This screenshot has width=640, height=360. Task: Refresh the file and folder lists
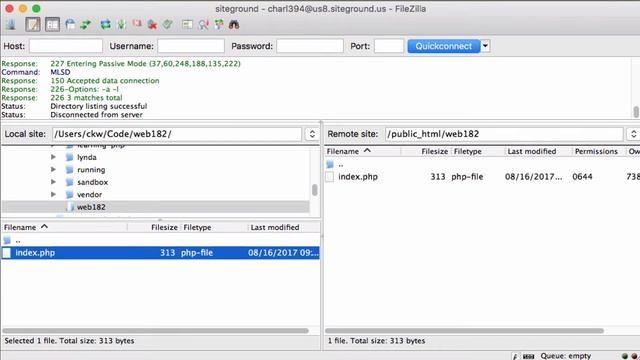coord(105,24)
